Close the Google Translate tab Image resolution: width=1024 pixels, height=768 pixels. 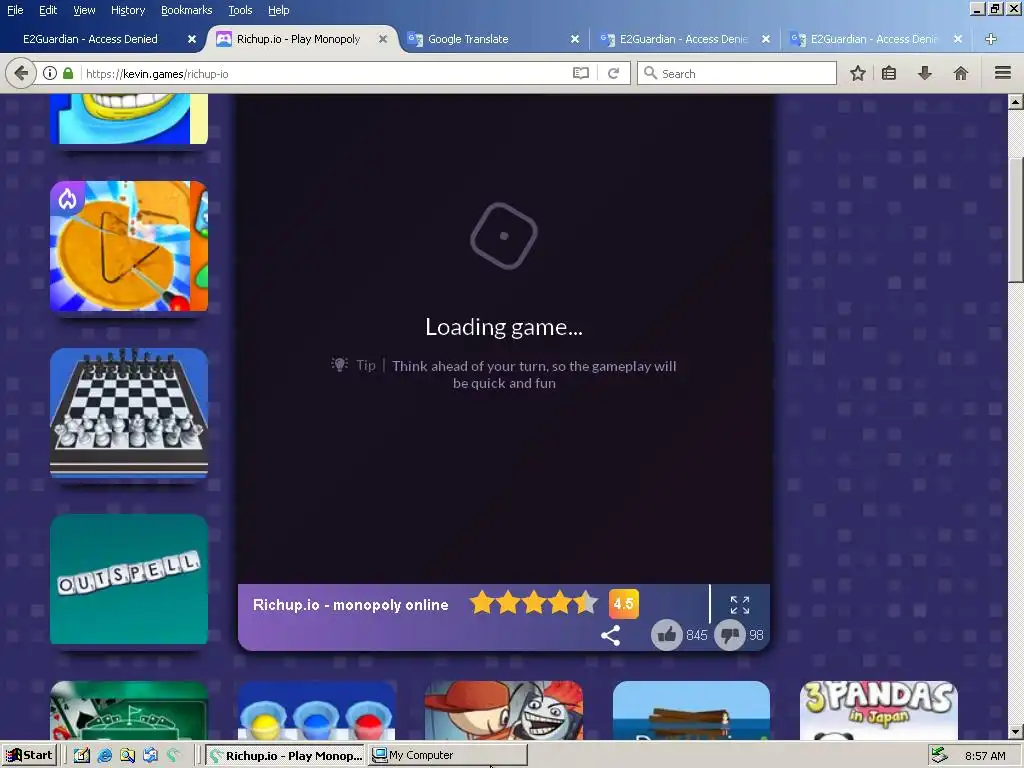575,39
